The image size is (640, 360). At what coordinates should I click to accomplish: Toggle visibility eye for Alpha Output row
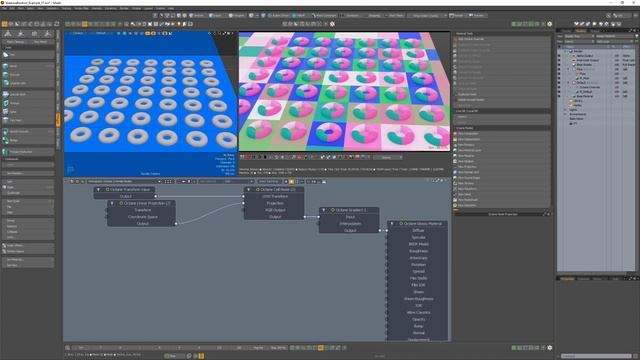tap(559, 56)
